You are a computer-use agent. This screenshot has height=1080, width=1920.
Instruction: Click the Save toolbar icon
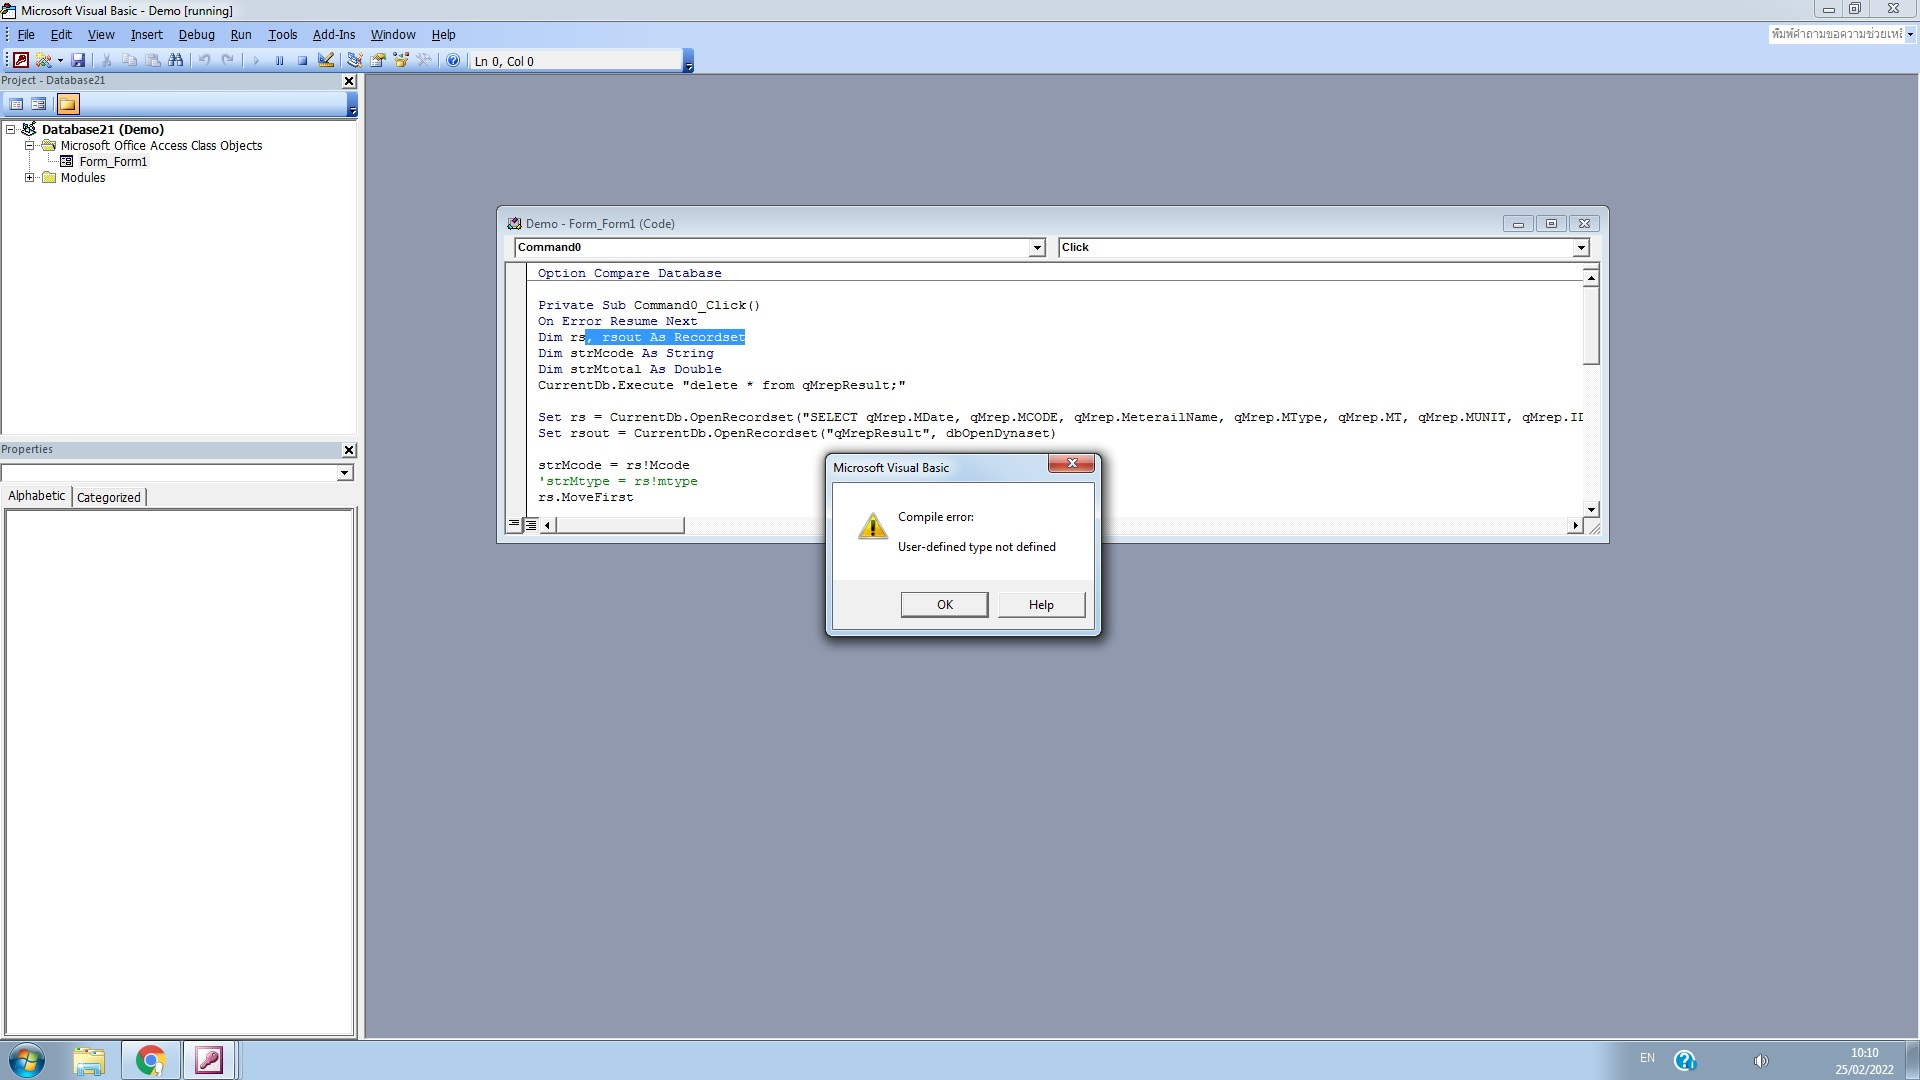point(78,61)
